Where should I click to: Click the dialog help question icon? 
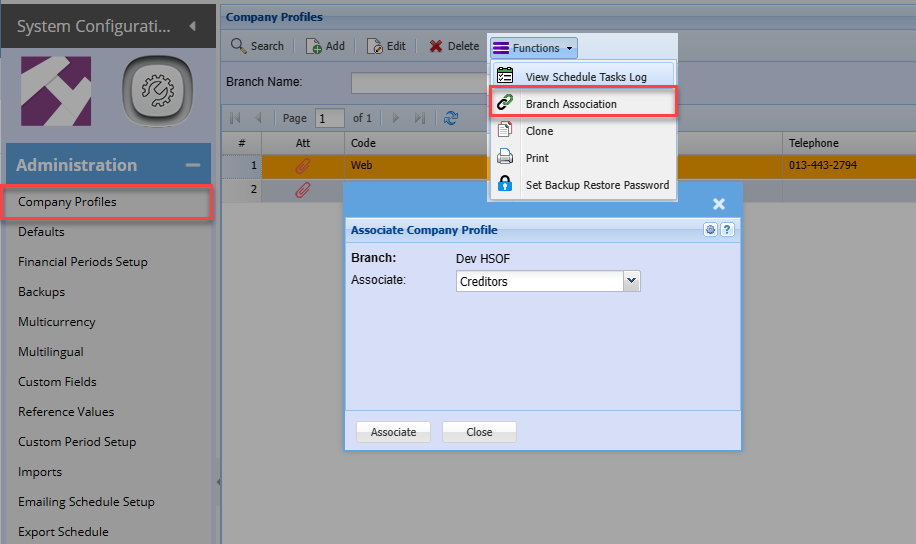tap(727, 230)
